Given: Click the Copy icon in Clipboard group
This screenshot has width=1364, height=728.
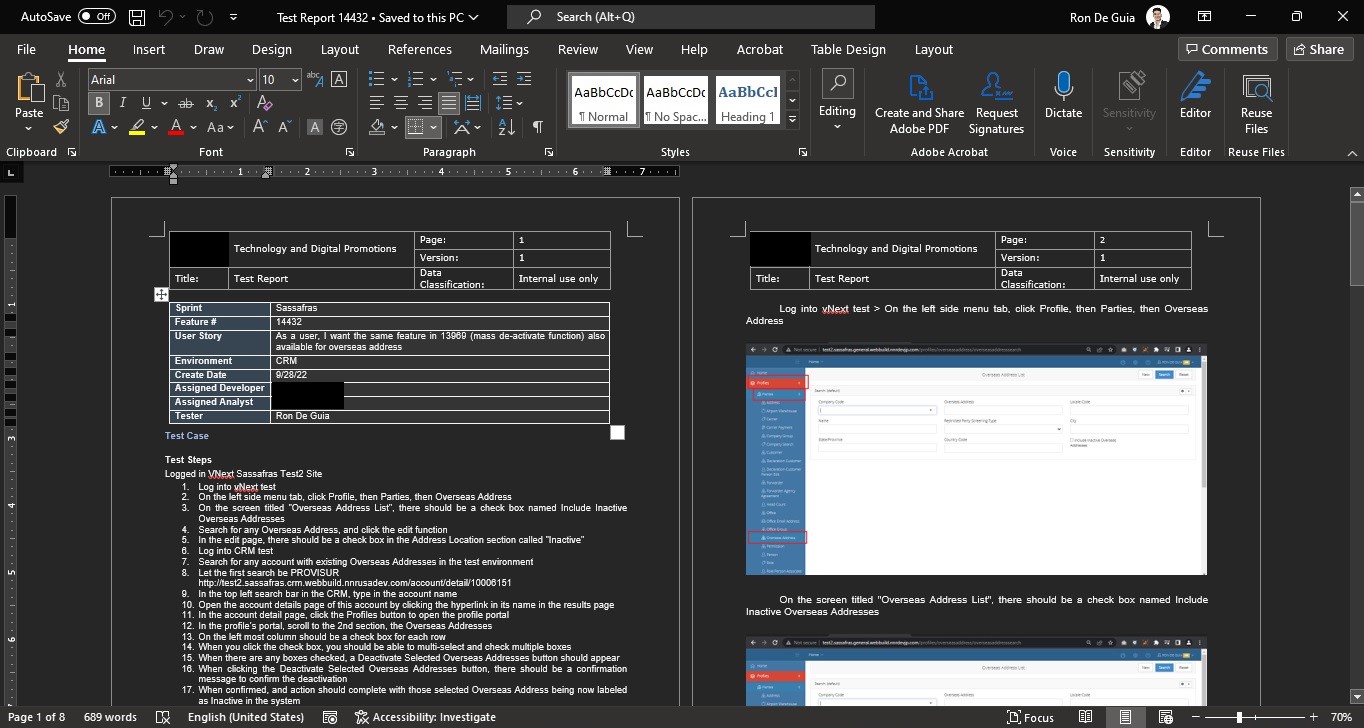Looking at the screenshot, I should point(61,103).
